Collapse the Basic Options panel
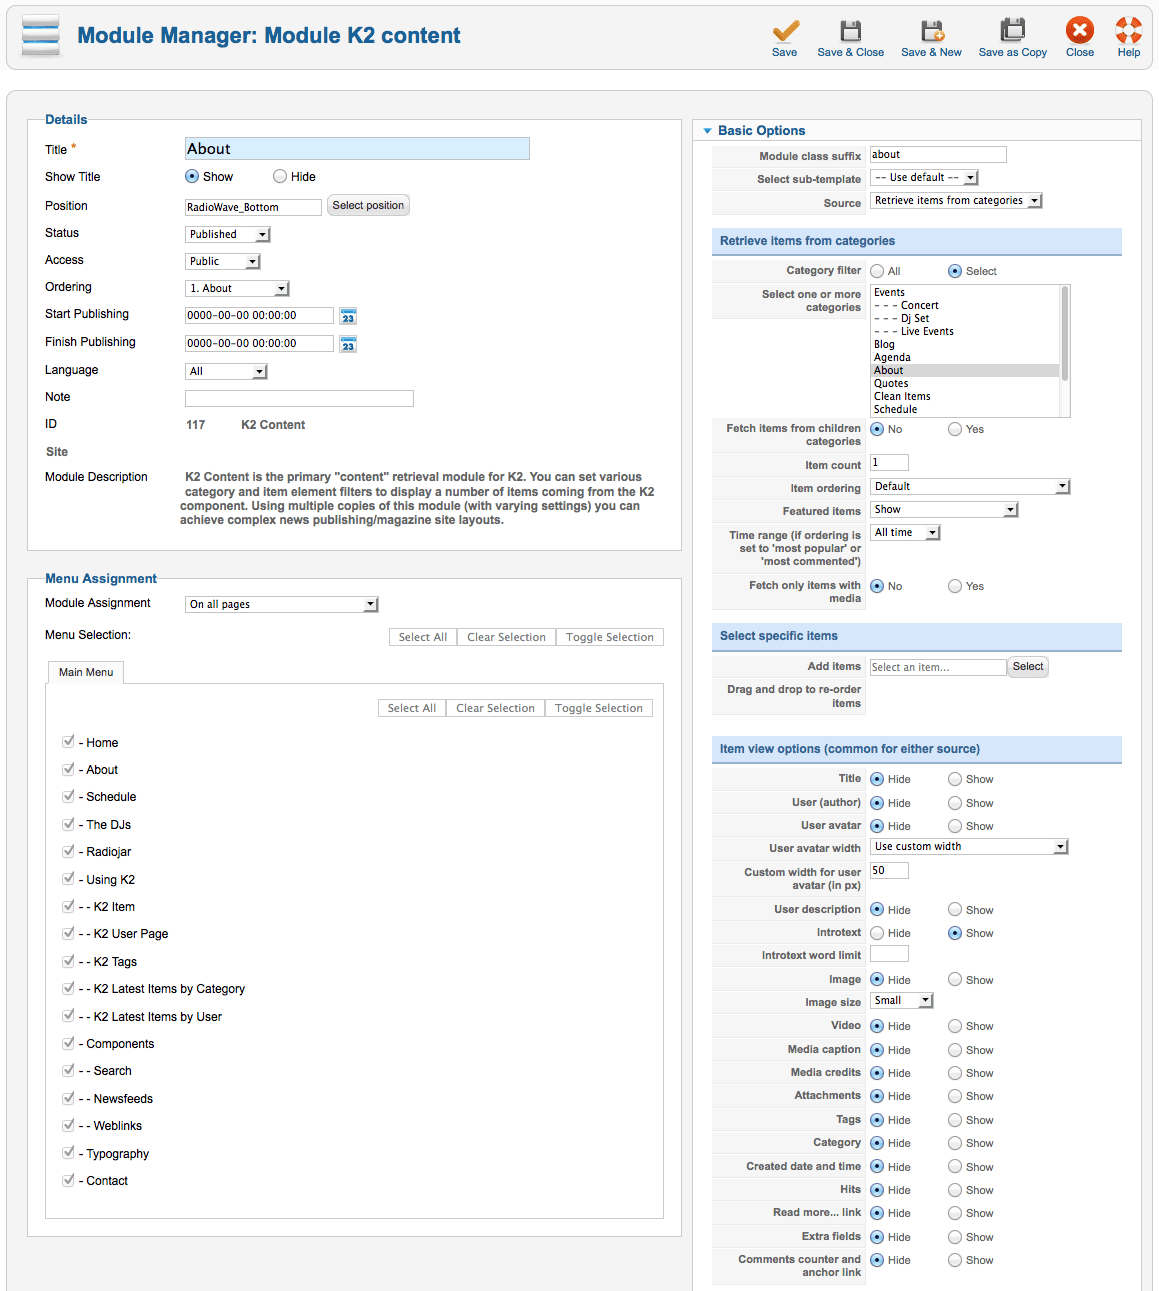This screenshot has width=1159, height=1291. [708, 131]
